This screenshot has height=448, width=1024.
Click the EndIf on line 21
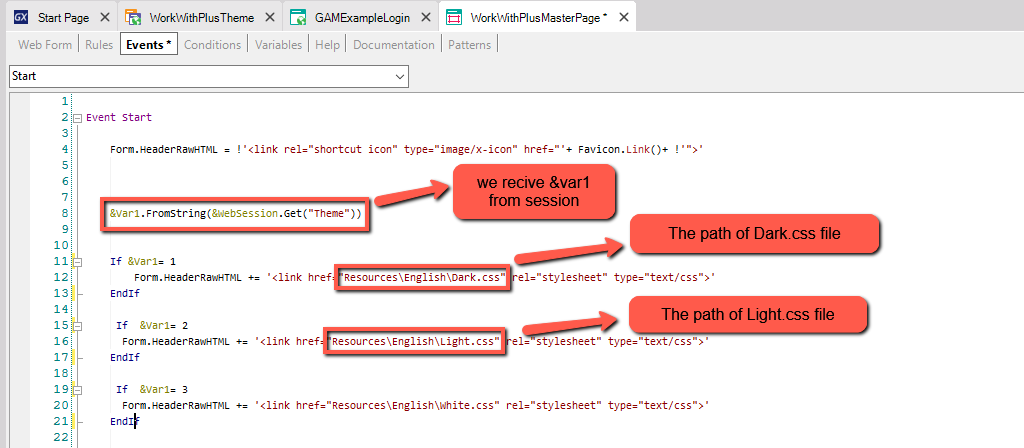click(125, 421)
